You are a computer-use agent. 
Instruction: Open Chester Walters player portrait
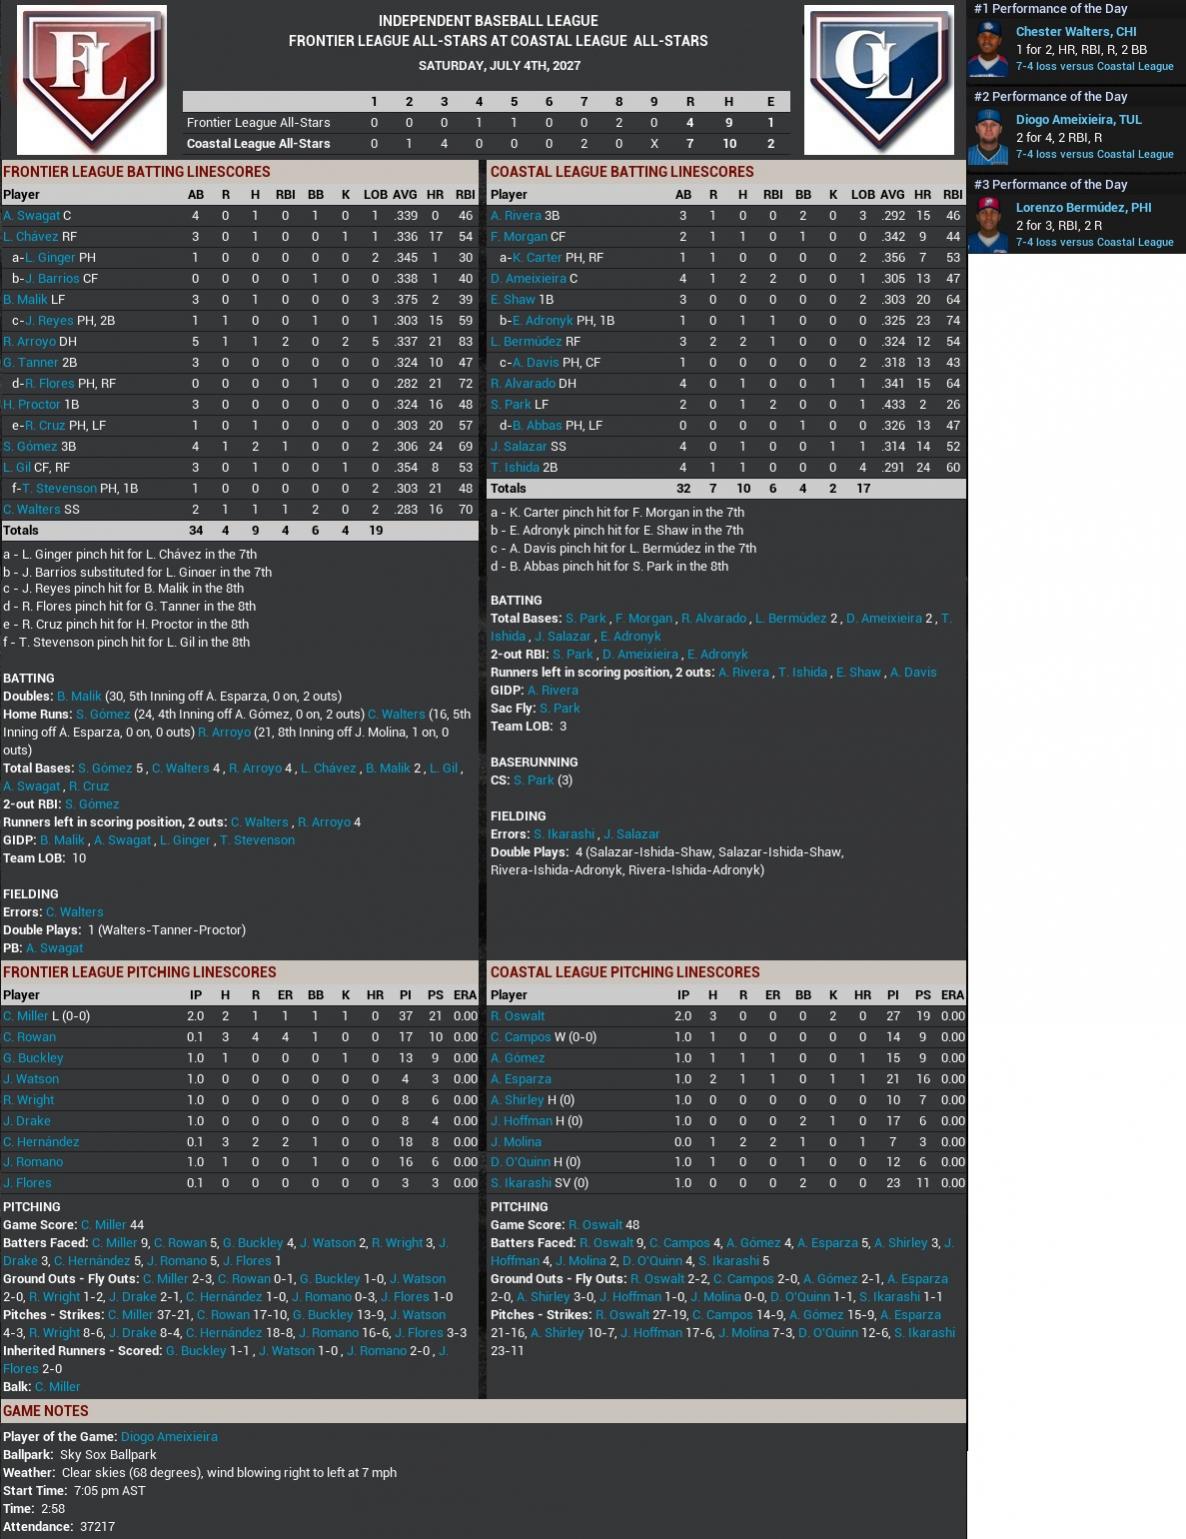point(988,49)
